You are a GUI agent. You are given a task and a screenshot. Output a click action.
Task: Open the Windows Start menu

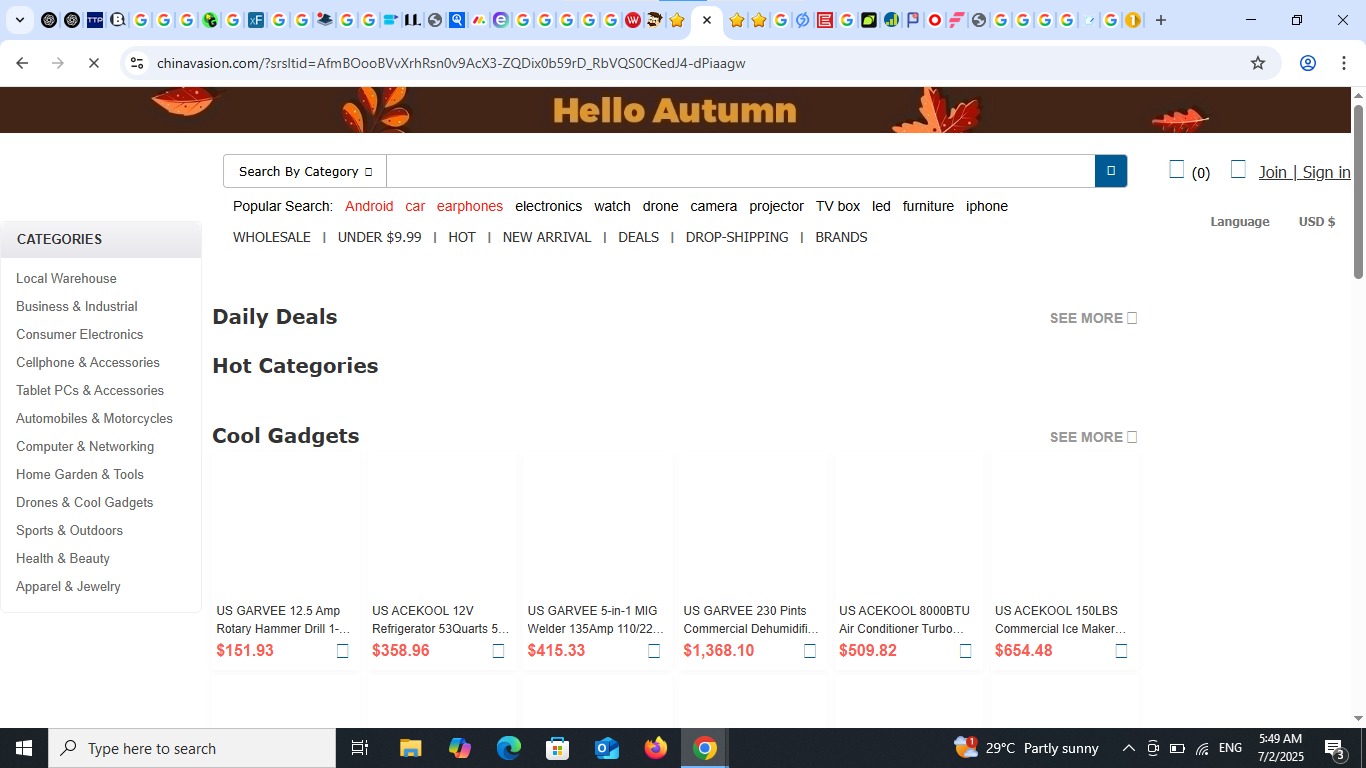(24, 748)
